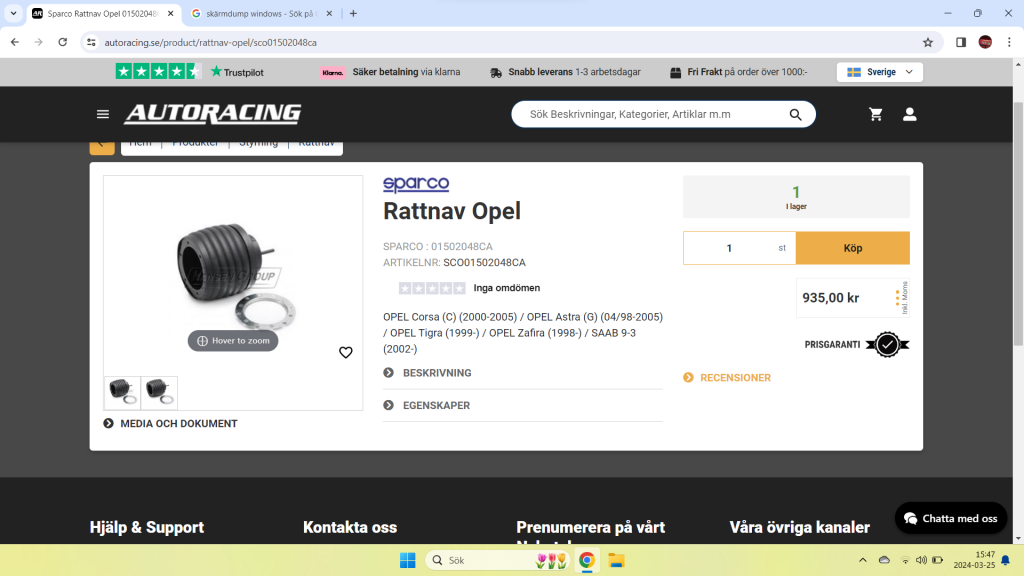Select the second product thumbnail

159,392
